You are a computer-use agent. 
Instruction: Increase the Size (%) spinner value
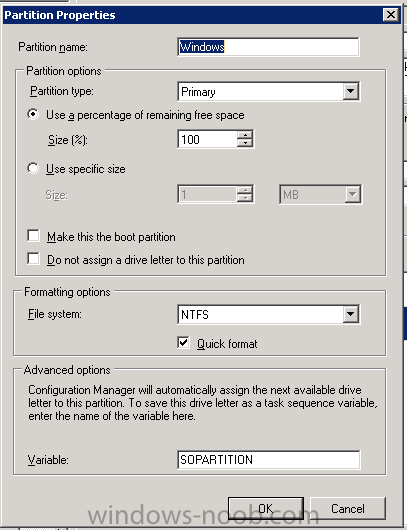click(245, 135)
